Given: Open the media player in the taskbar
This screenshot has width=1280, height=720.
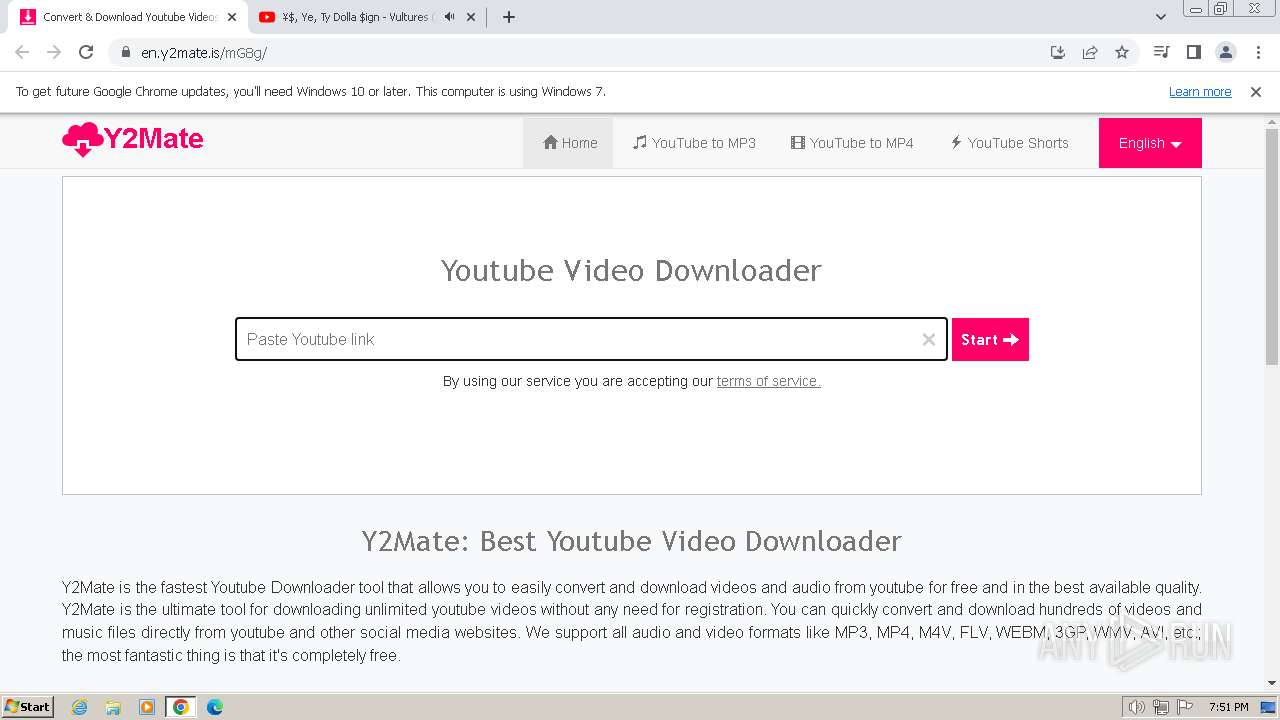Looking at the screenshot, I should (147, 707).
